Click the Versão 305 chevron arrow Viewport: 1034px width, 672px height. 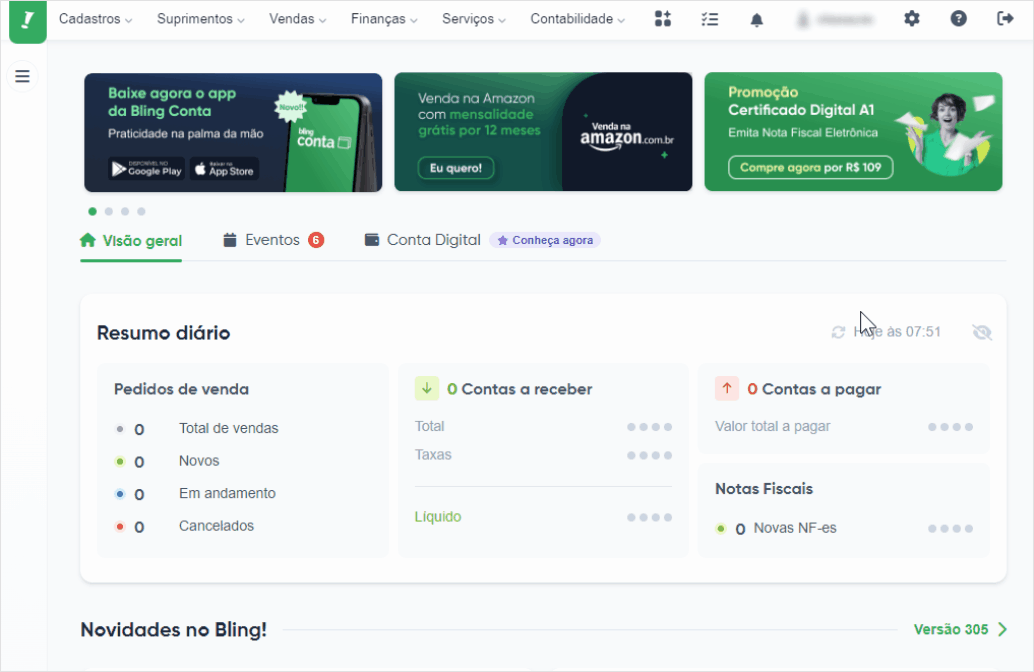tap(1002, 629)
